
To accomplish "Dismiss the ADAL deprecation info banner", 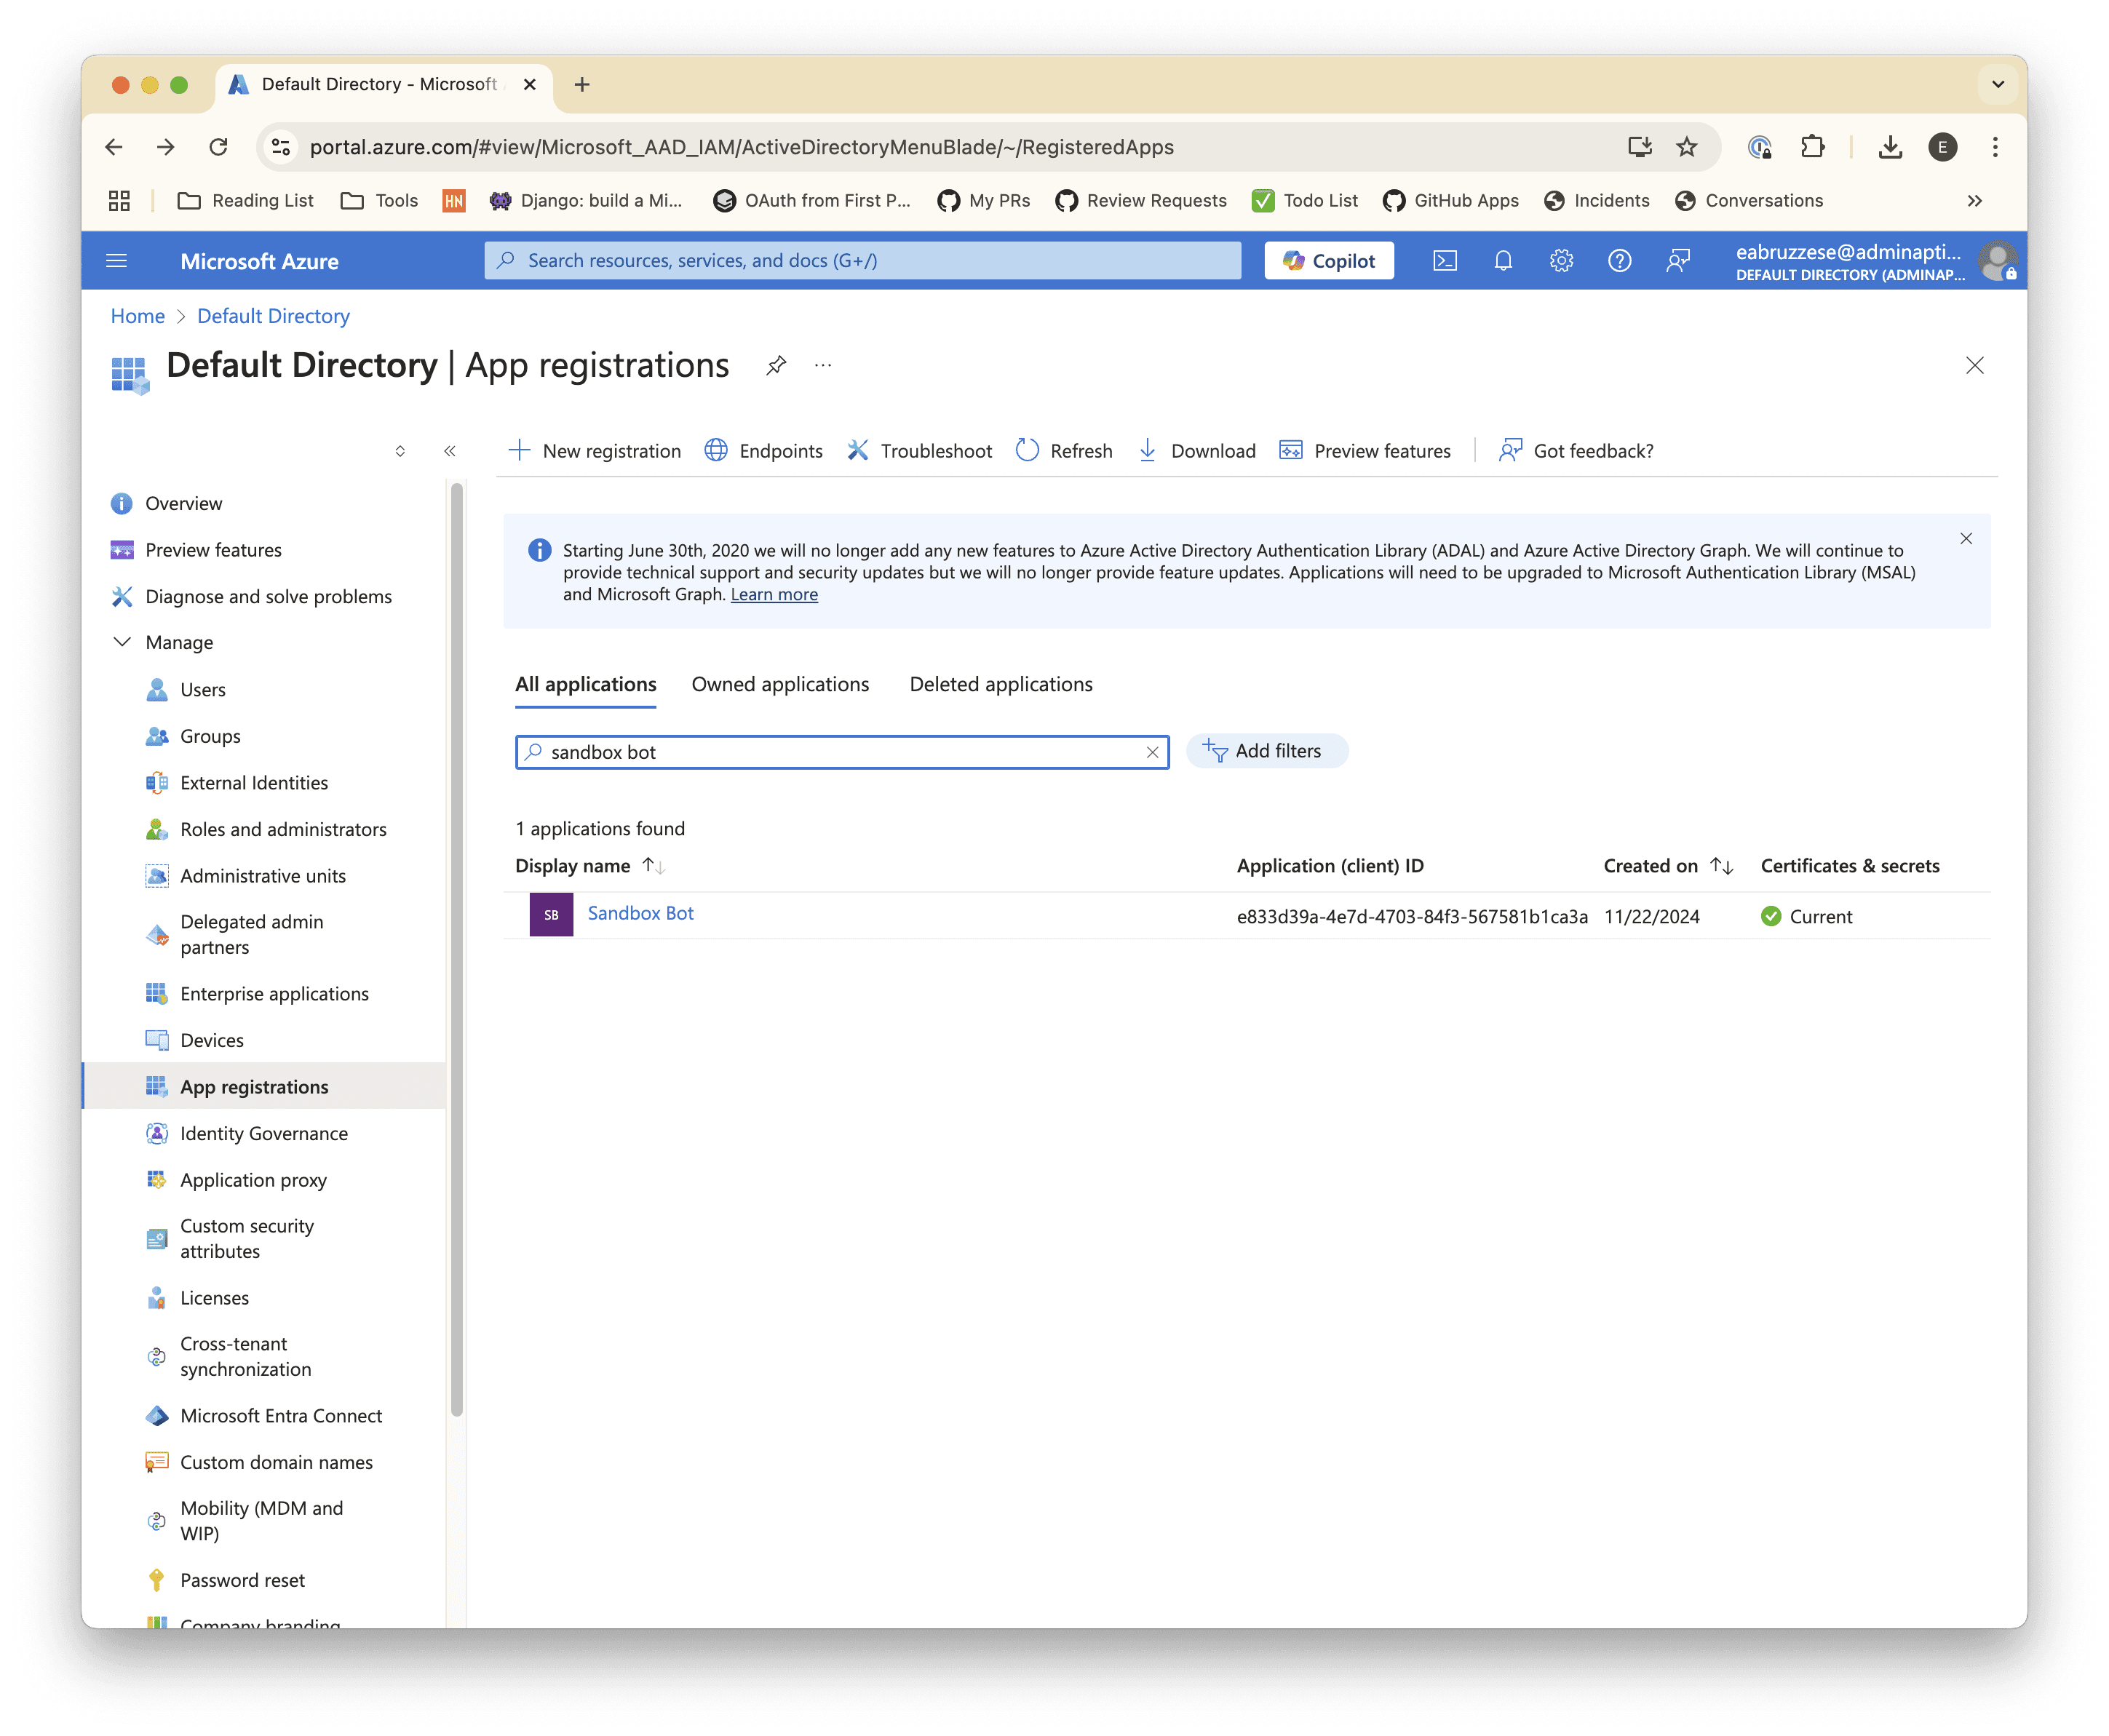I will (1965, 538).
